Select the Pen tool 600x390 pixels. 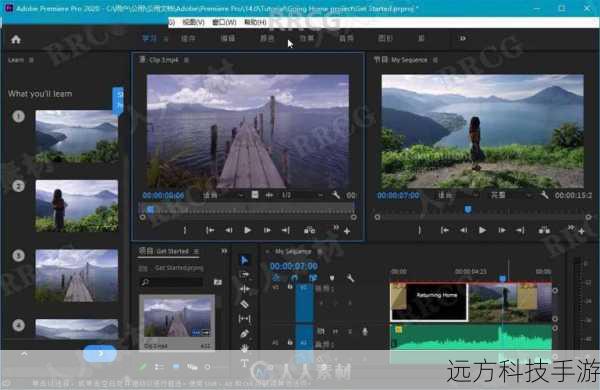click(x=245, y=333)
